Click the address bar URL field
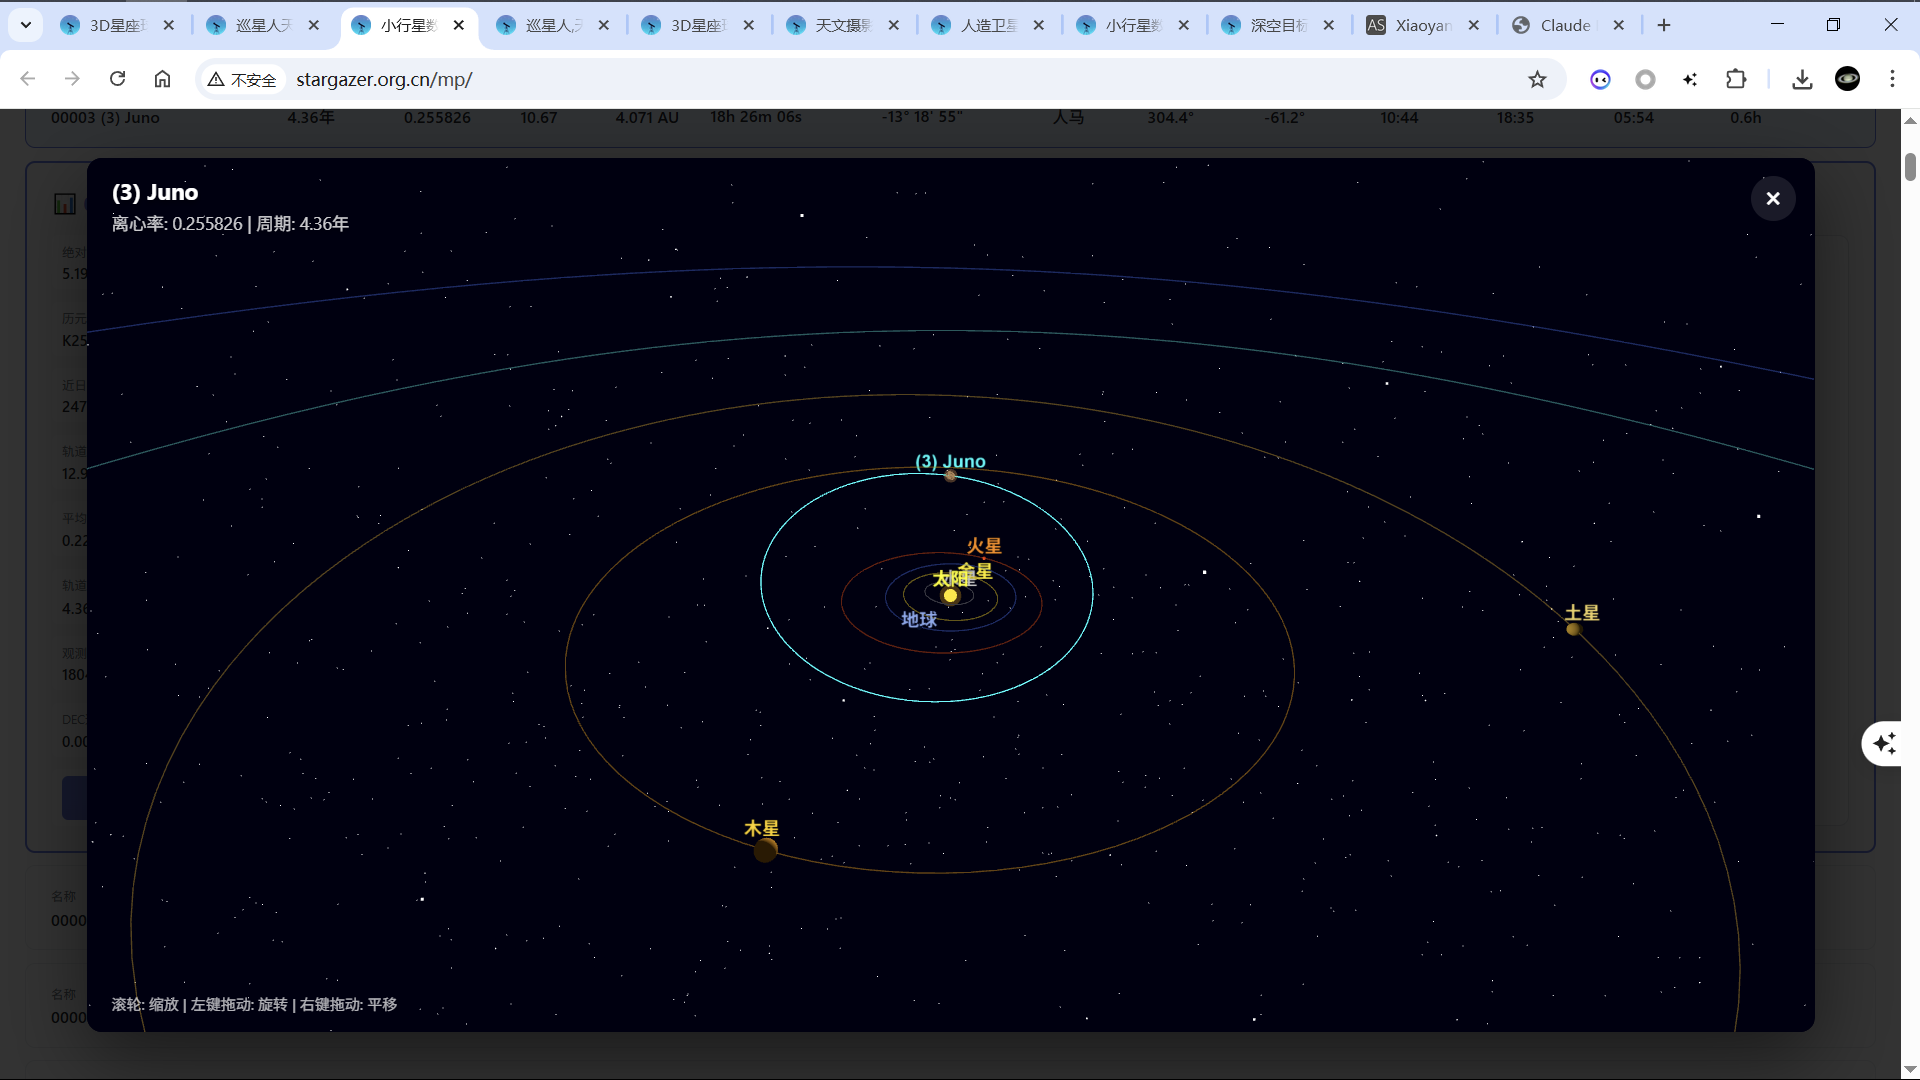 tap(800, 79)
